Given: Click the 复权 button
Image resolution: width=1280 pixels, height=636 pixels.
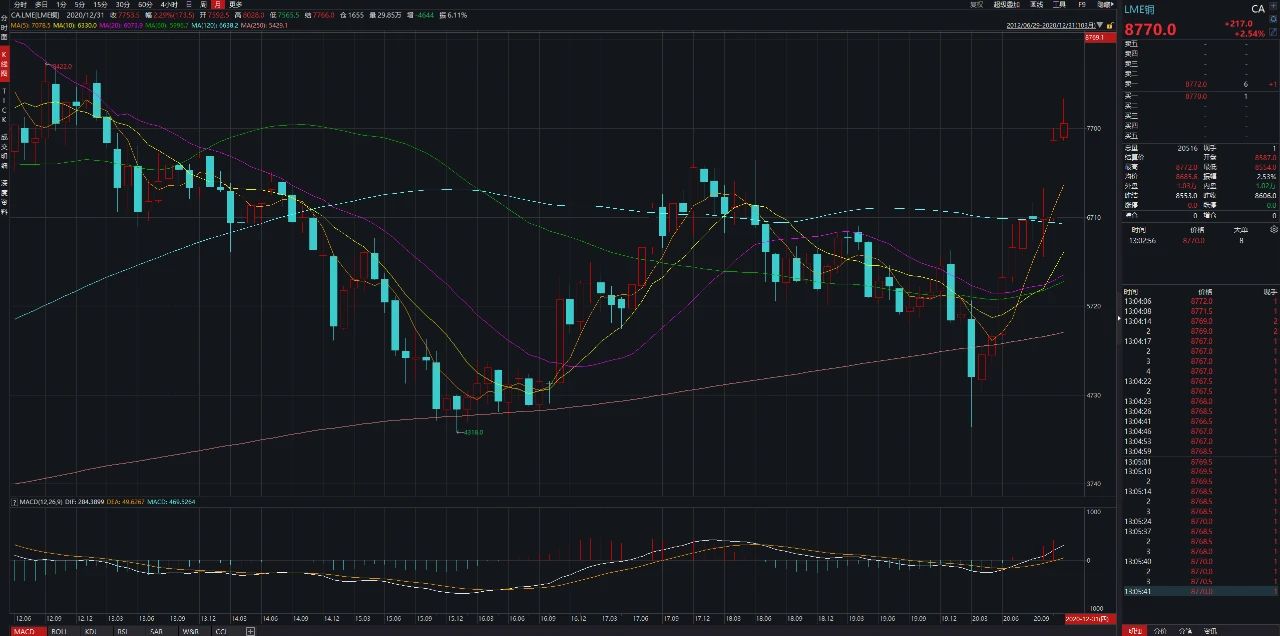Looking at the screenshot, I should pos(976,5).
